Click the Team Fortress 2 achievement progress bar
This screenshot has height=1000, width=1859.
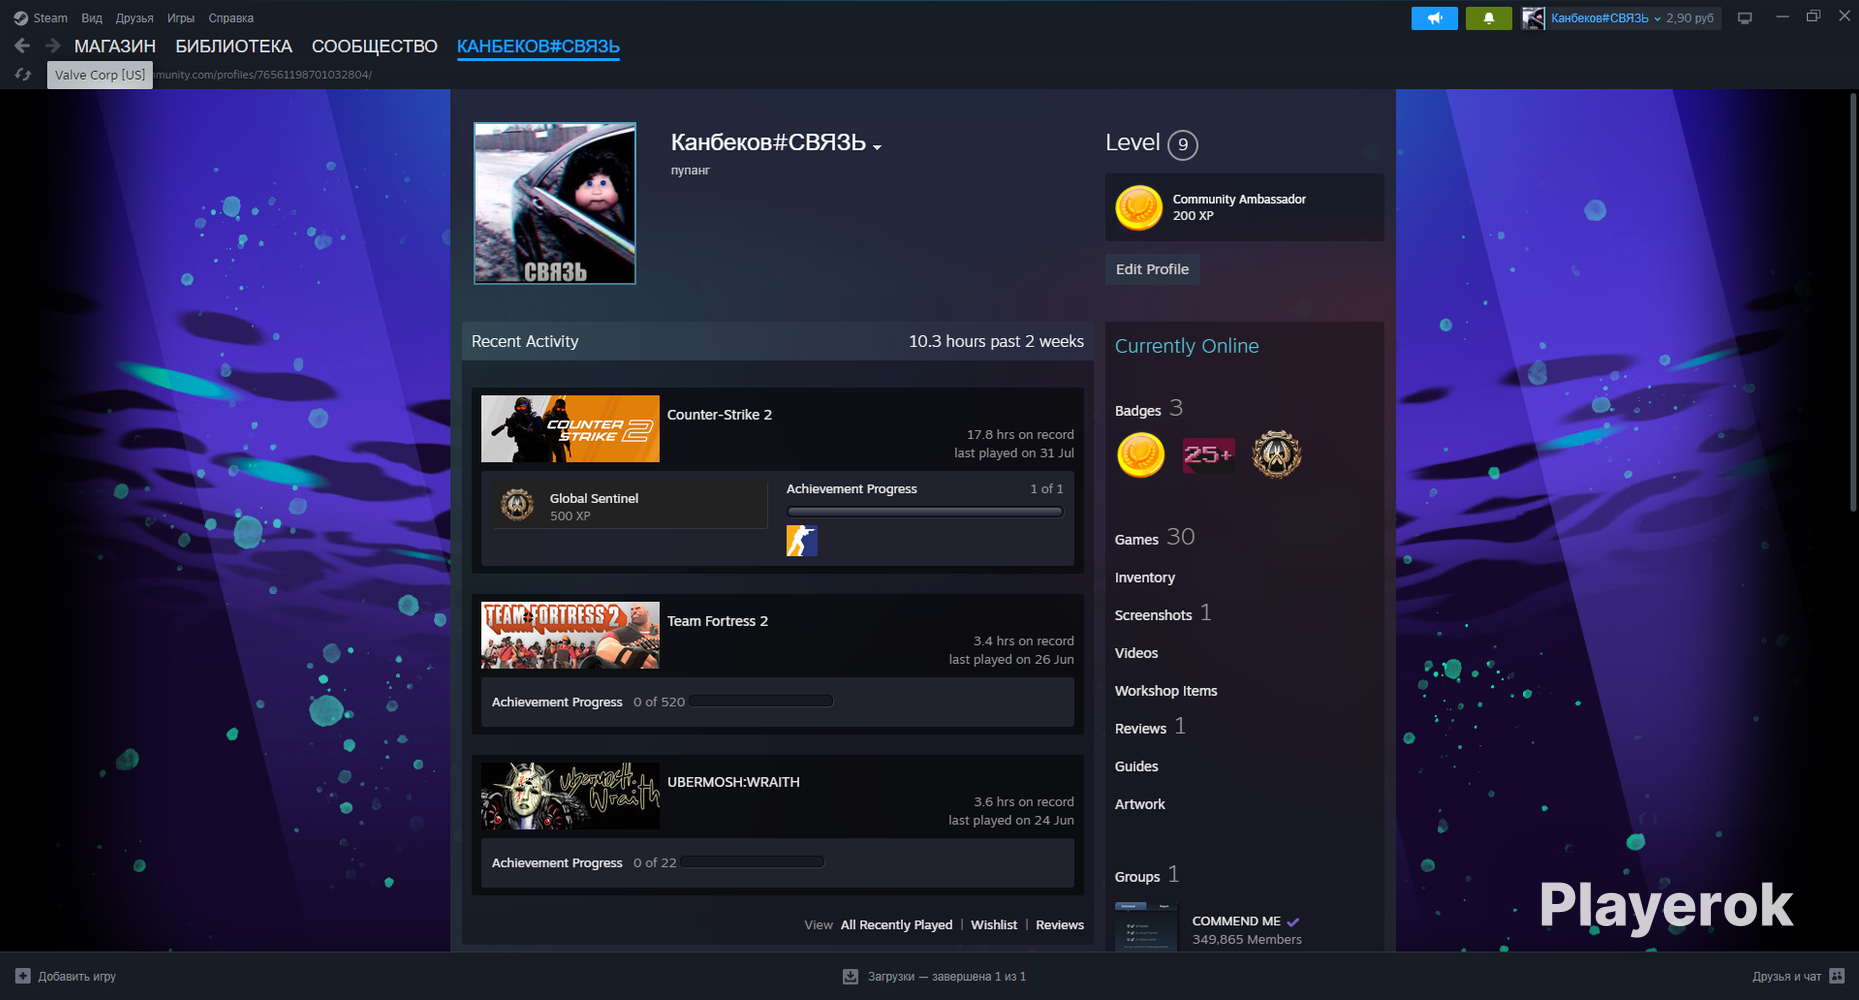tap(761, 701)
